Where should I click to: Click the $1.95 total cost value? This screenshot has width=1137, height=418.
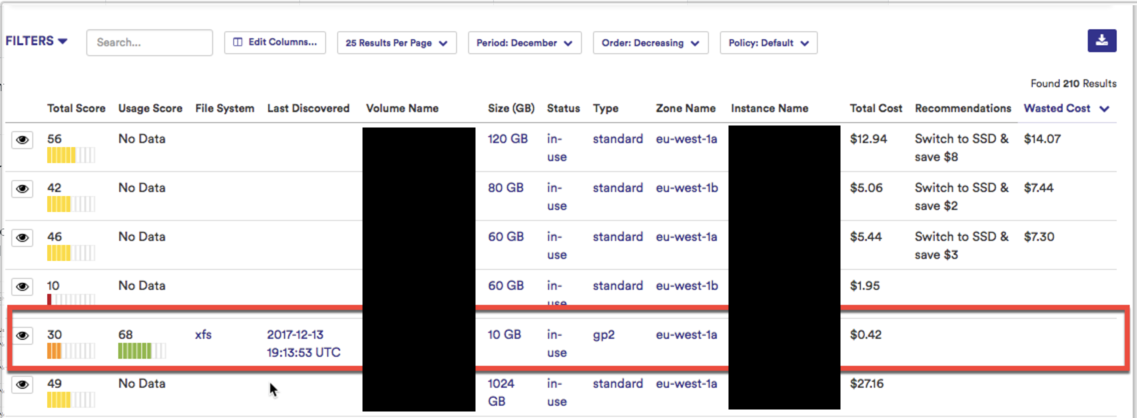coord(866,286)
